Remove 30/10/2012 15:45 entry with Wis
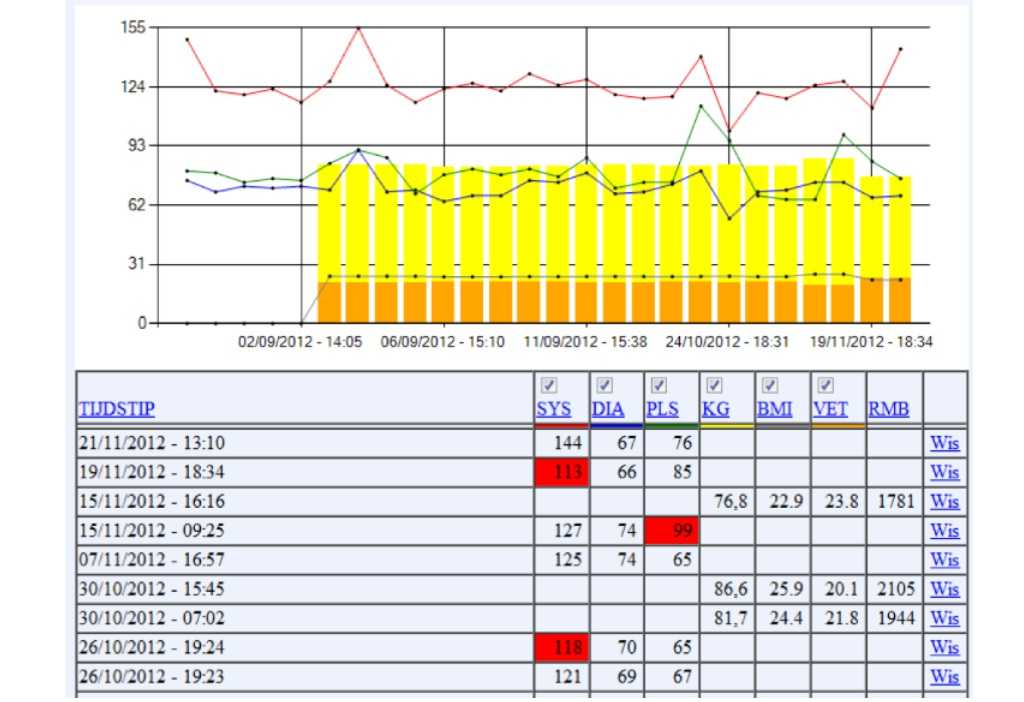The height and width of the screenshot is (702, 1024). pos(944,589)
